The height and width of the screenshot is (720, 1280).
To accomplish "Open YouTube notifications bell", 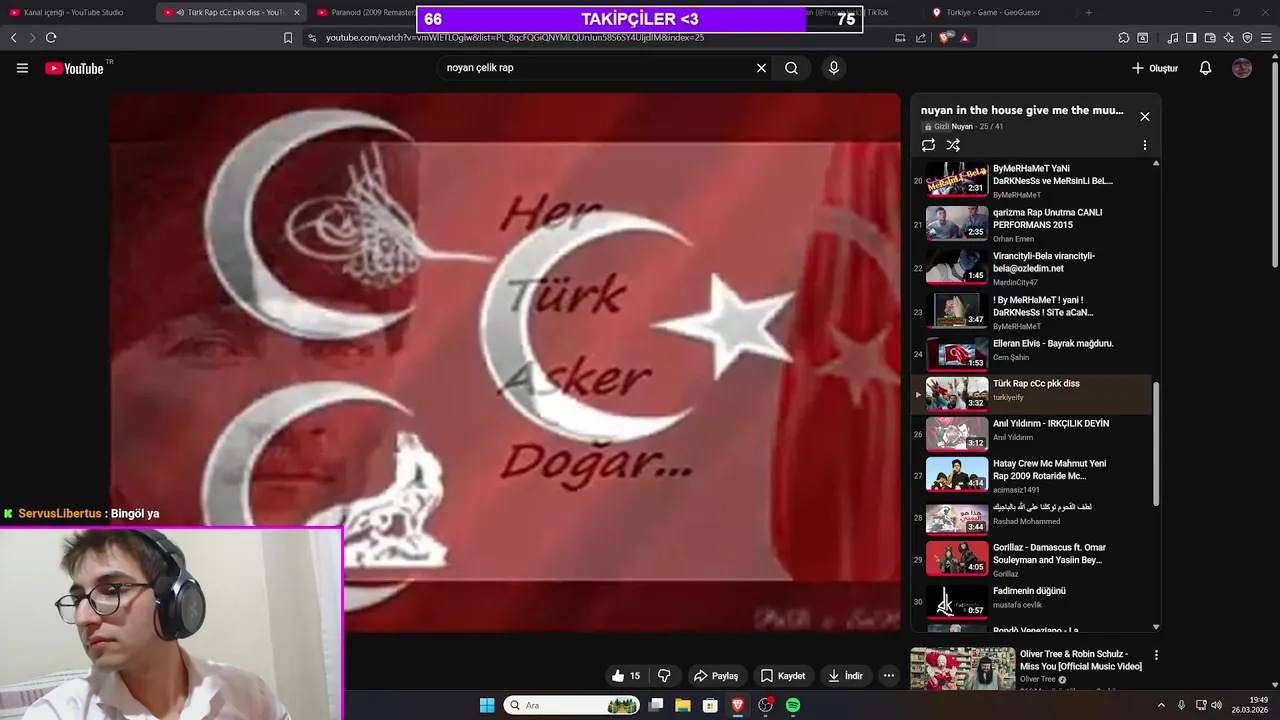I will click(x=1205, y=68).
